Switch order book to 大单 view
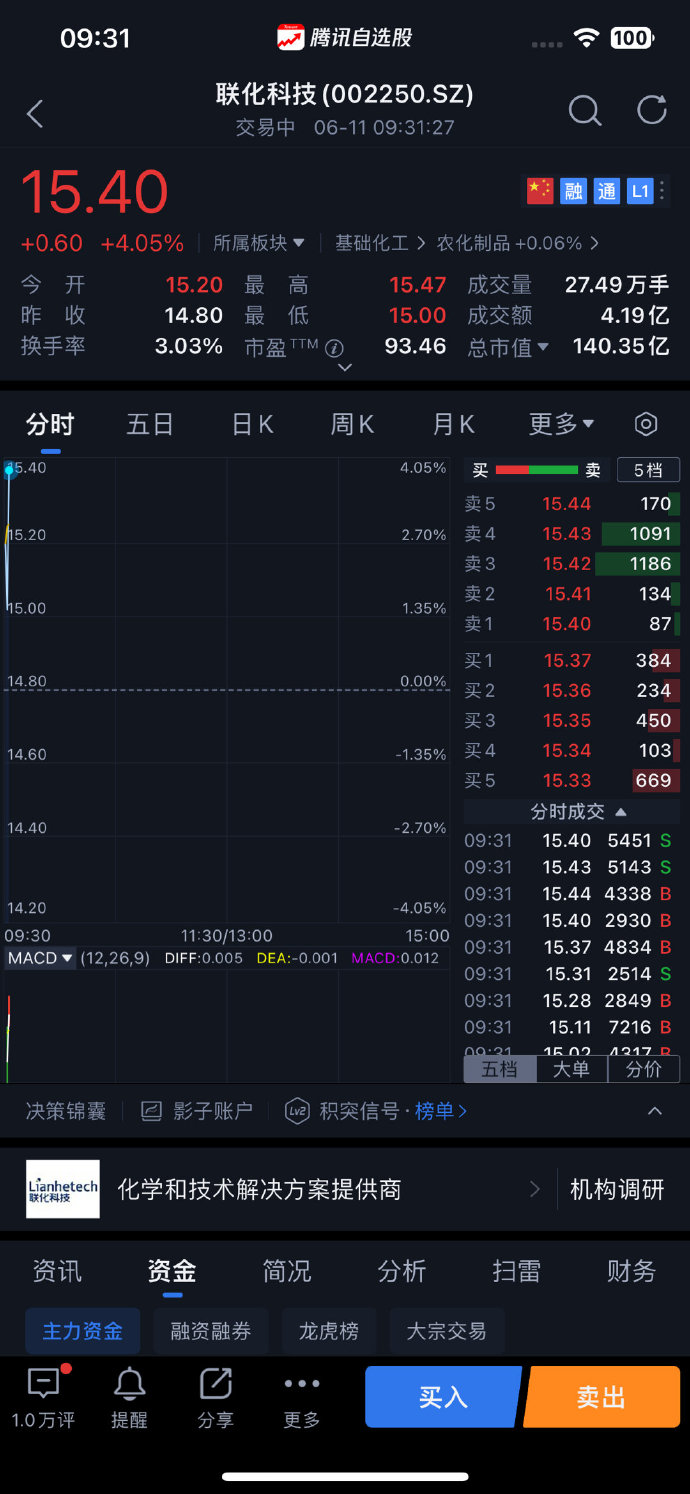The height and width of the screenshot is (1494, 690). point(571,1068)
